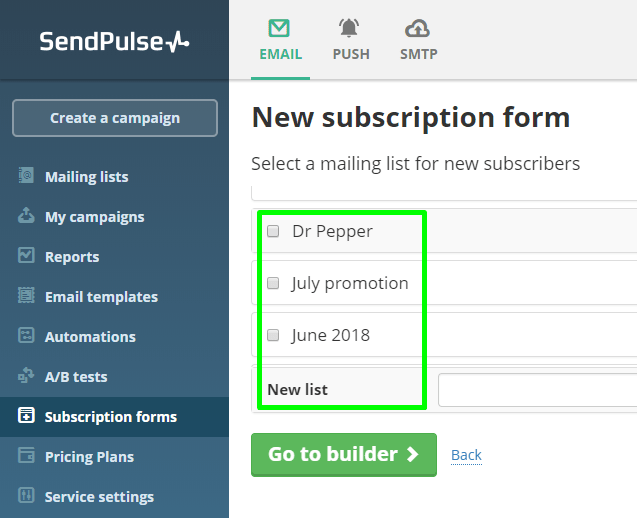Click the PUSH bell icon

coord(349,28)
